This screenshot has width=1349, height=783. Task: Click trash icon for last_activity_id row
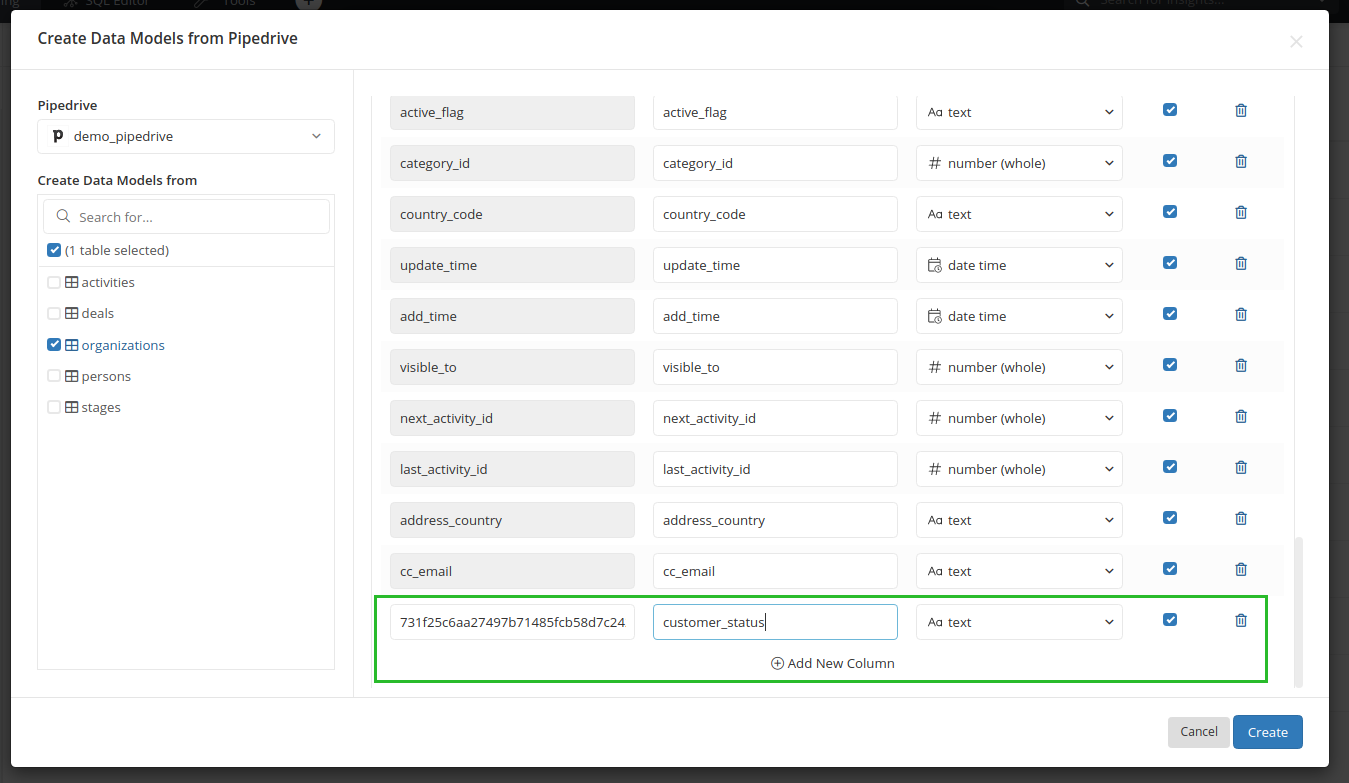pos(1241,468)
